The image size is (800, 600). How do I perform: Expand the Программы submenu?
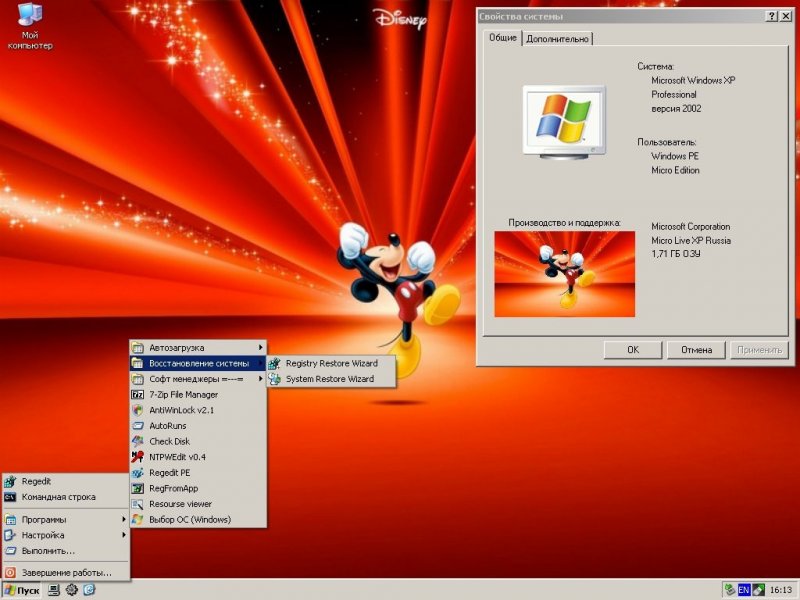[x=65, y=519]
